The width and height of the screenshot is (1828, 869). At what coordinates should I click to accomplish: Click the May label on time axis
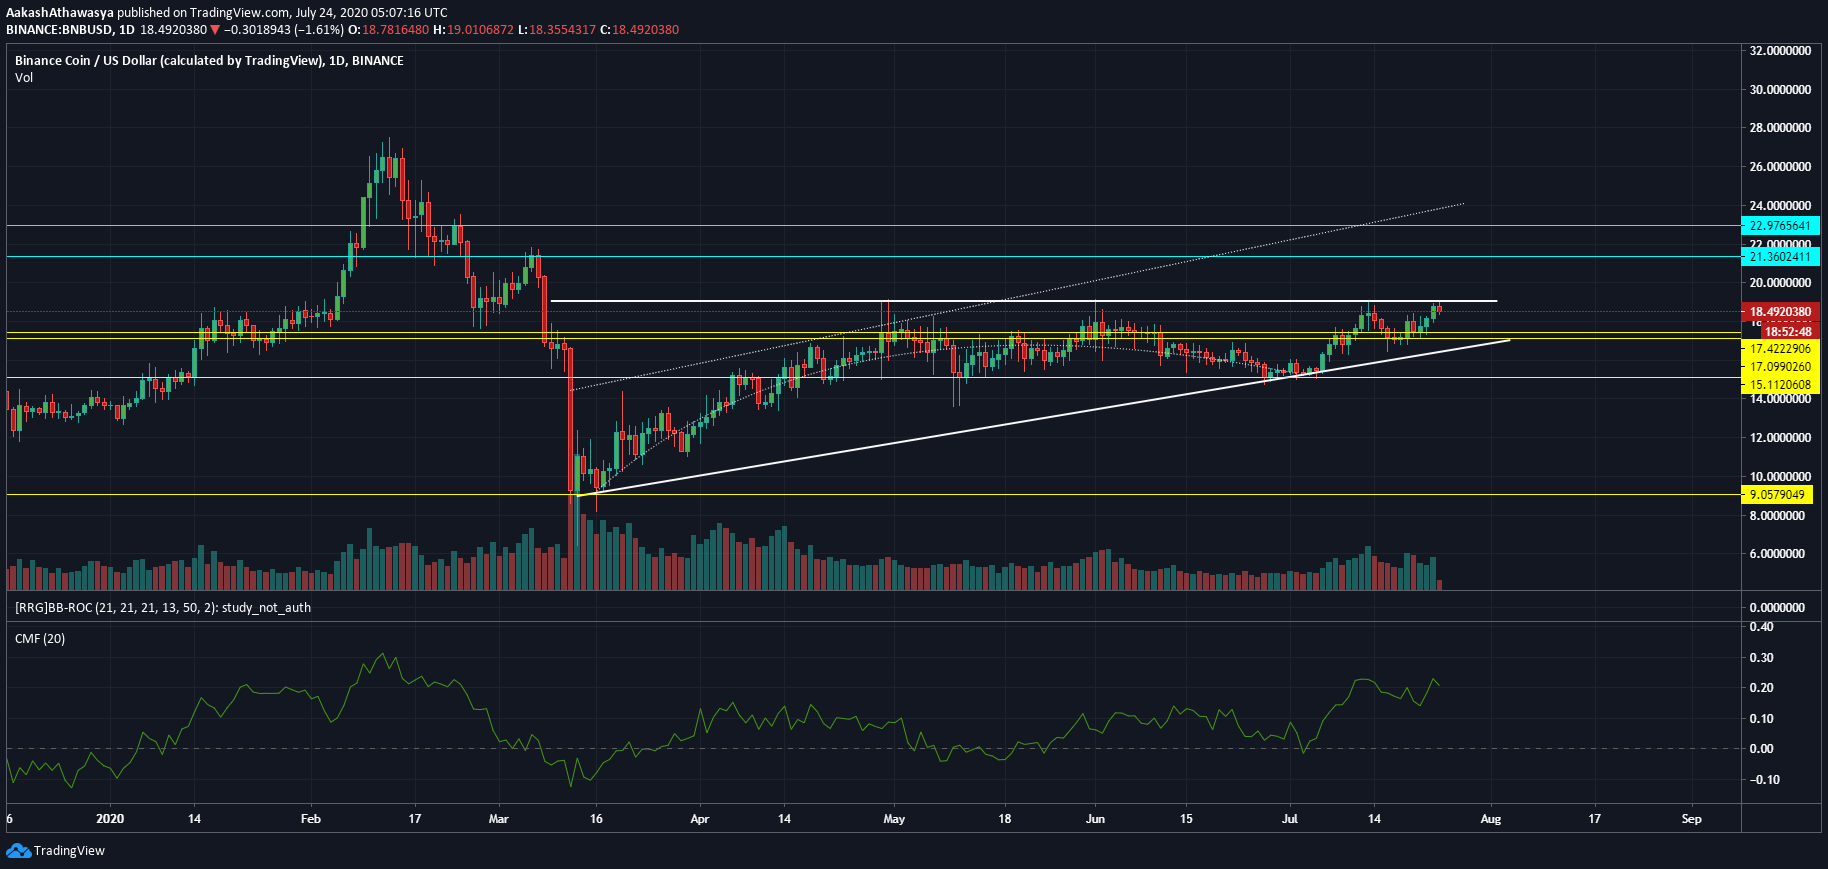coord(894,819)
